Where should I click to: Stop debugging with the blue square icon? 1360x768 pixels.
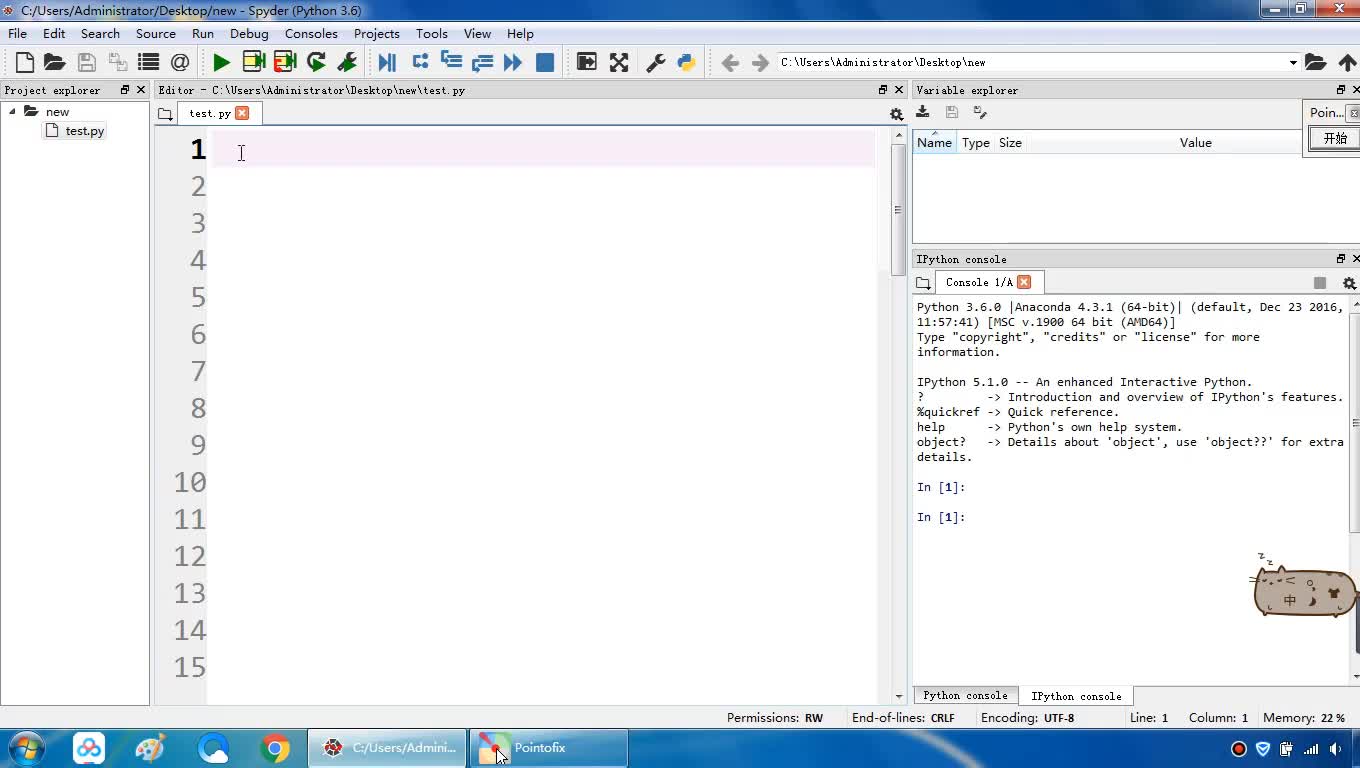(545, 62)
